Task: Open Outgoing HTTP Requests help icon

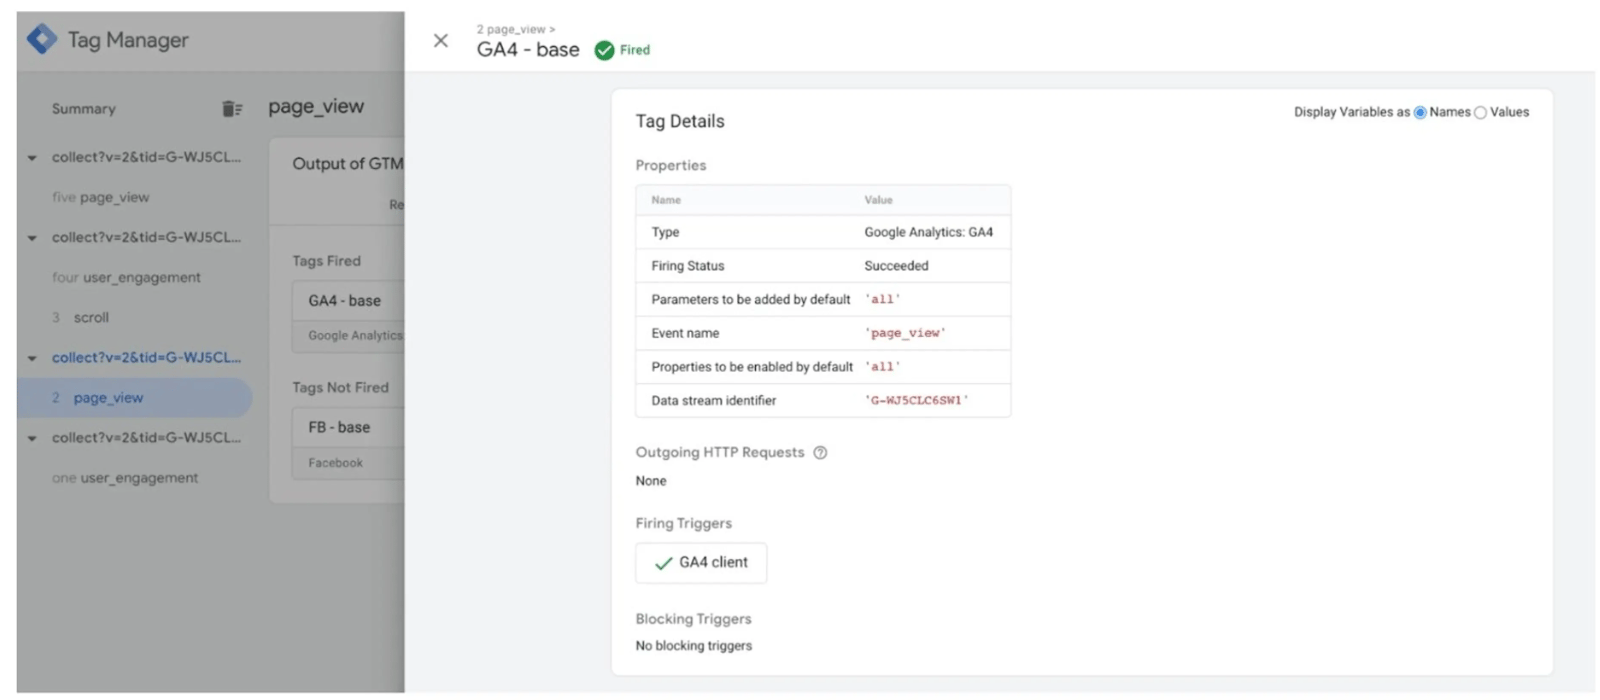Action: 820,453
